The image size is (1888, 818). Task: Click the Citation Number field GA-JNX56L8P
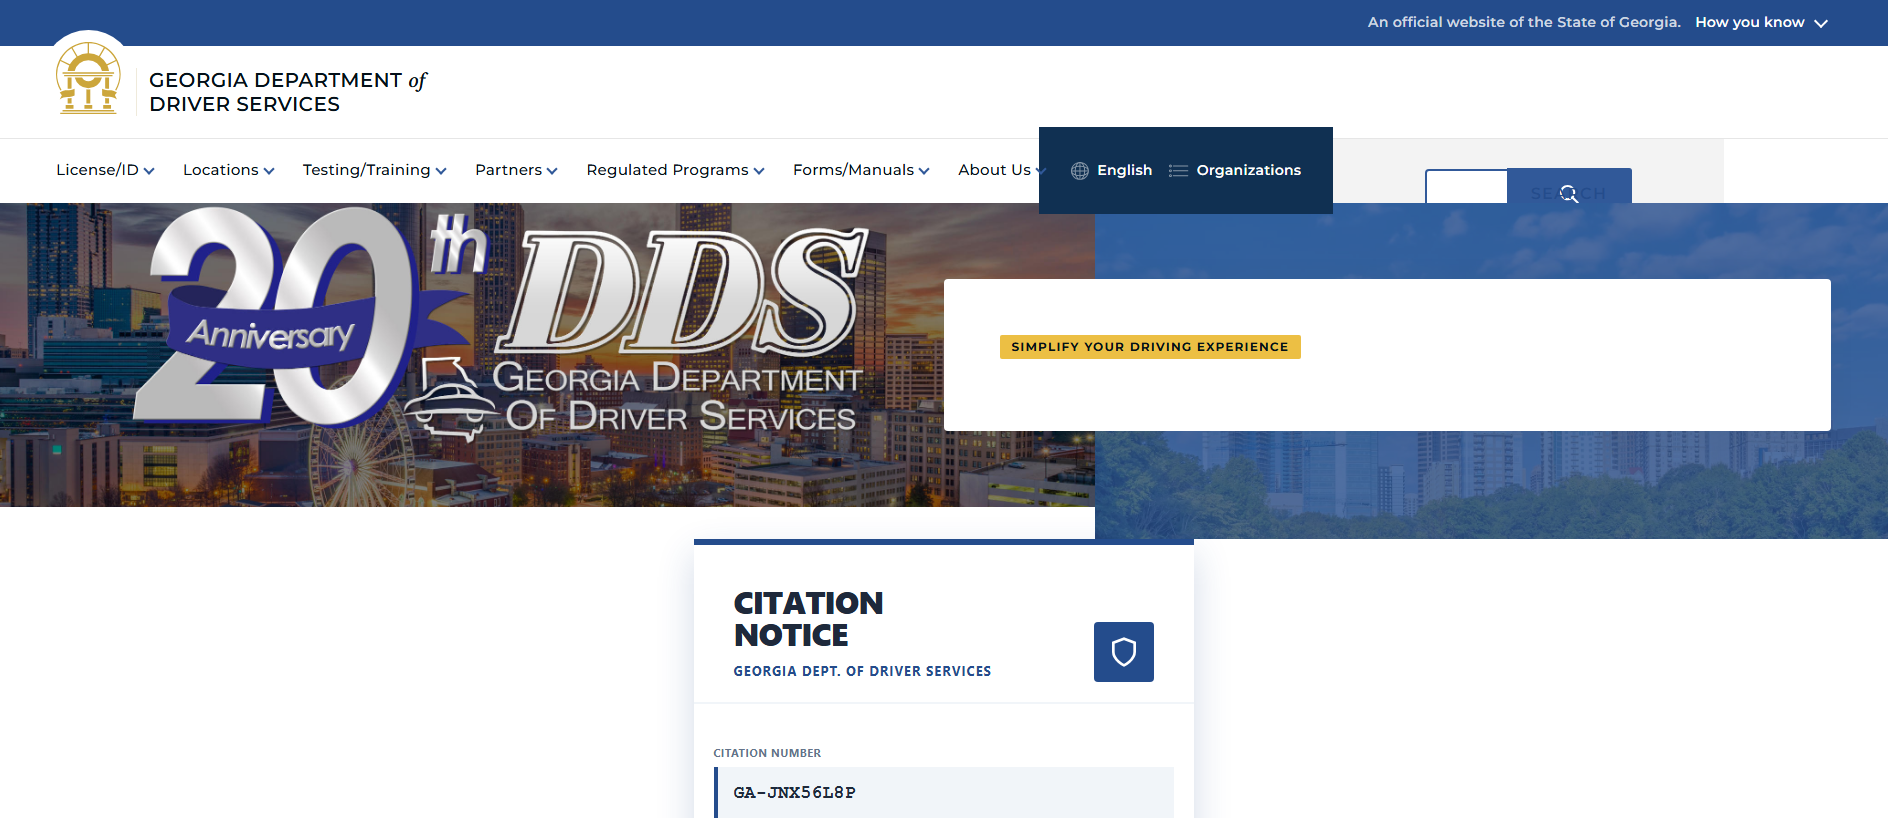(944, 793)
